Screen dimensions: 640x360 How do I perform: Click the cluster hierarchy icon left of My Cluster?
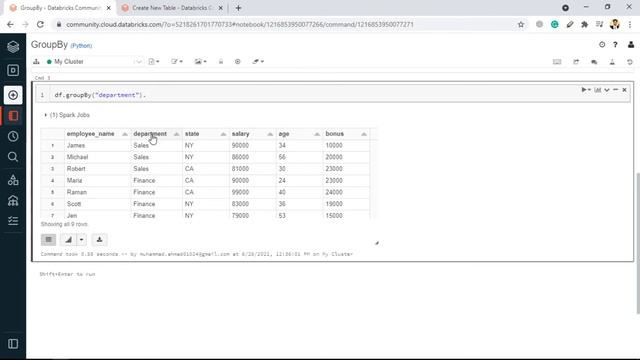click(x=36, y=62)
